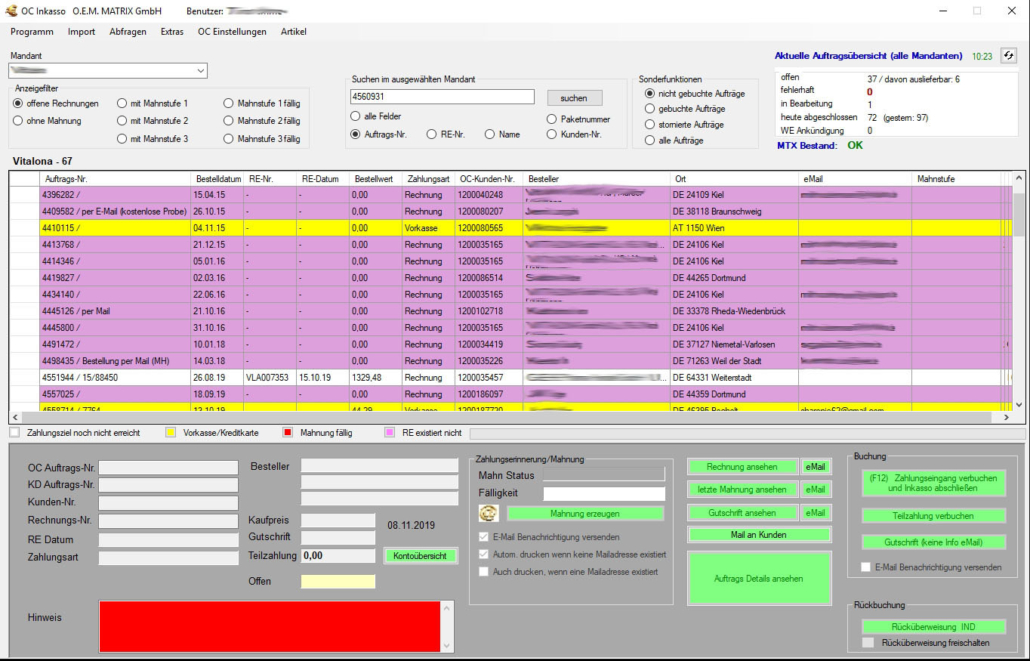This screenshot has height=661, width=1030.
Task: Click the yellow Vorkasse/Kreditkarte legend swatch
Action: [x=170, y=433]
